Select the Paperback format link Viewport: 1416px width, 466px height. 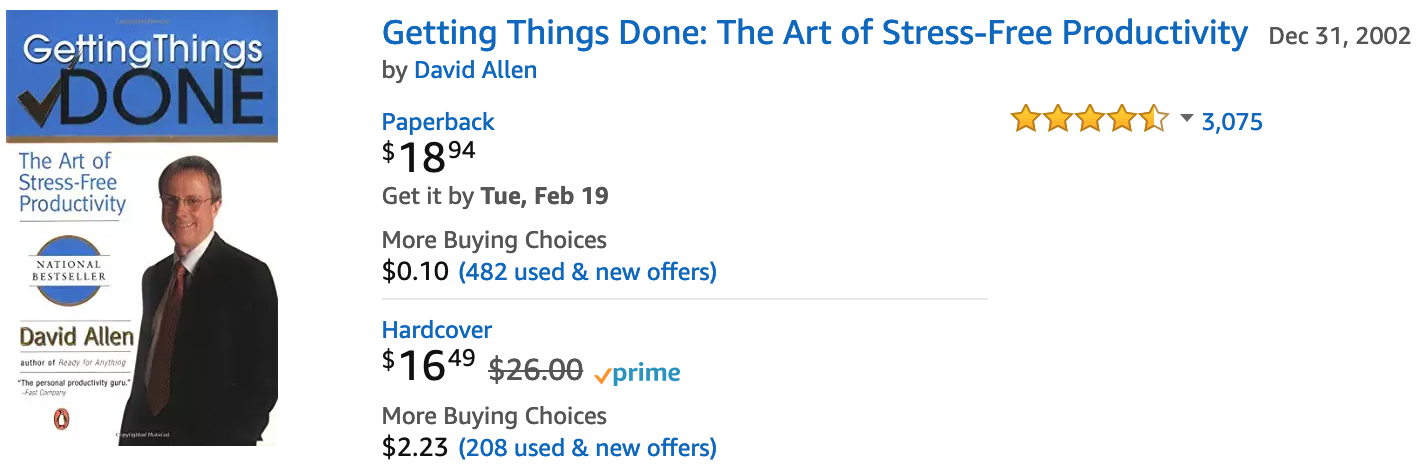(438, 122)
